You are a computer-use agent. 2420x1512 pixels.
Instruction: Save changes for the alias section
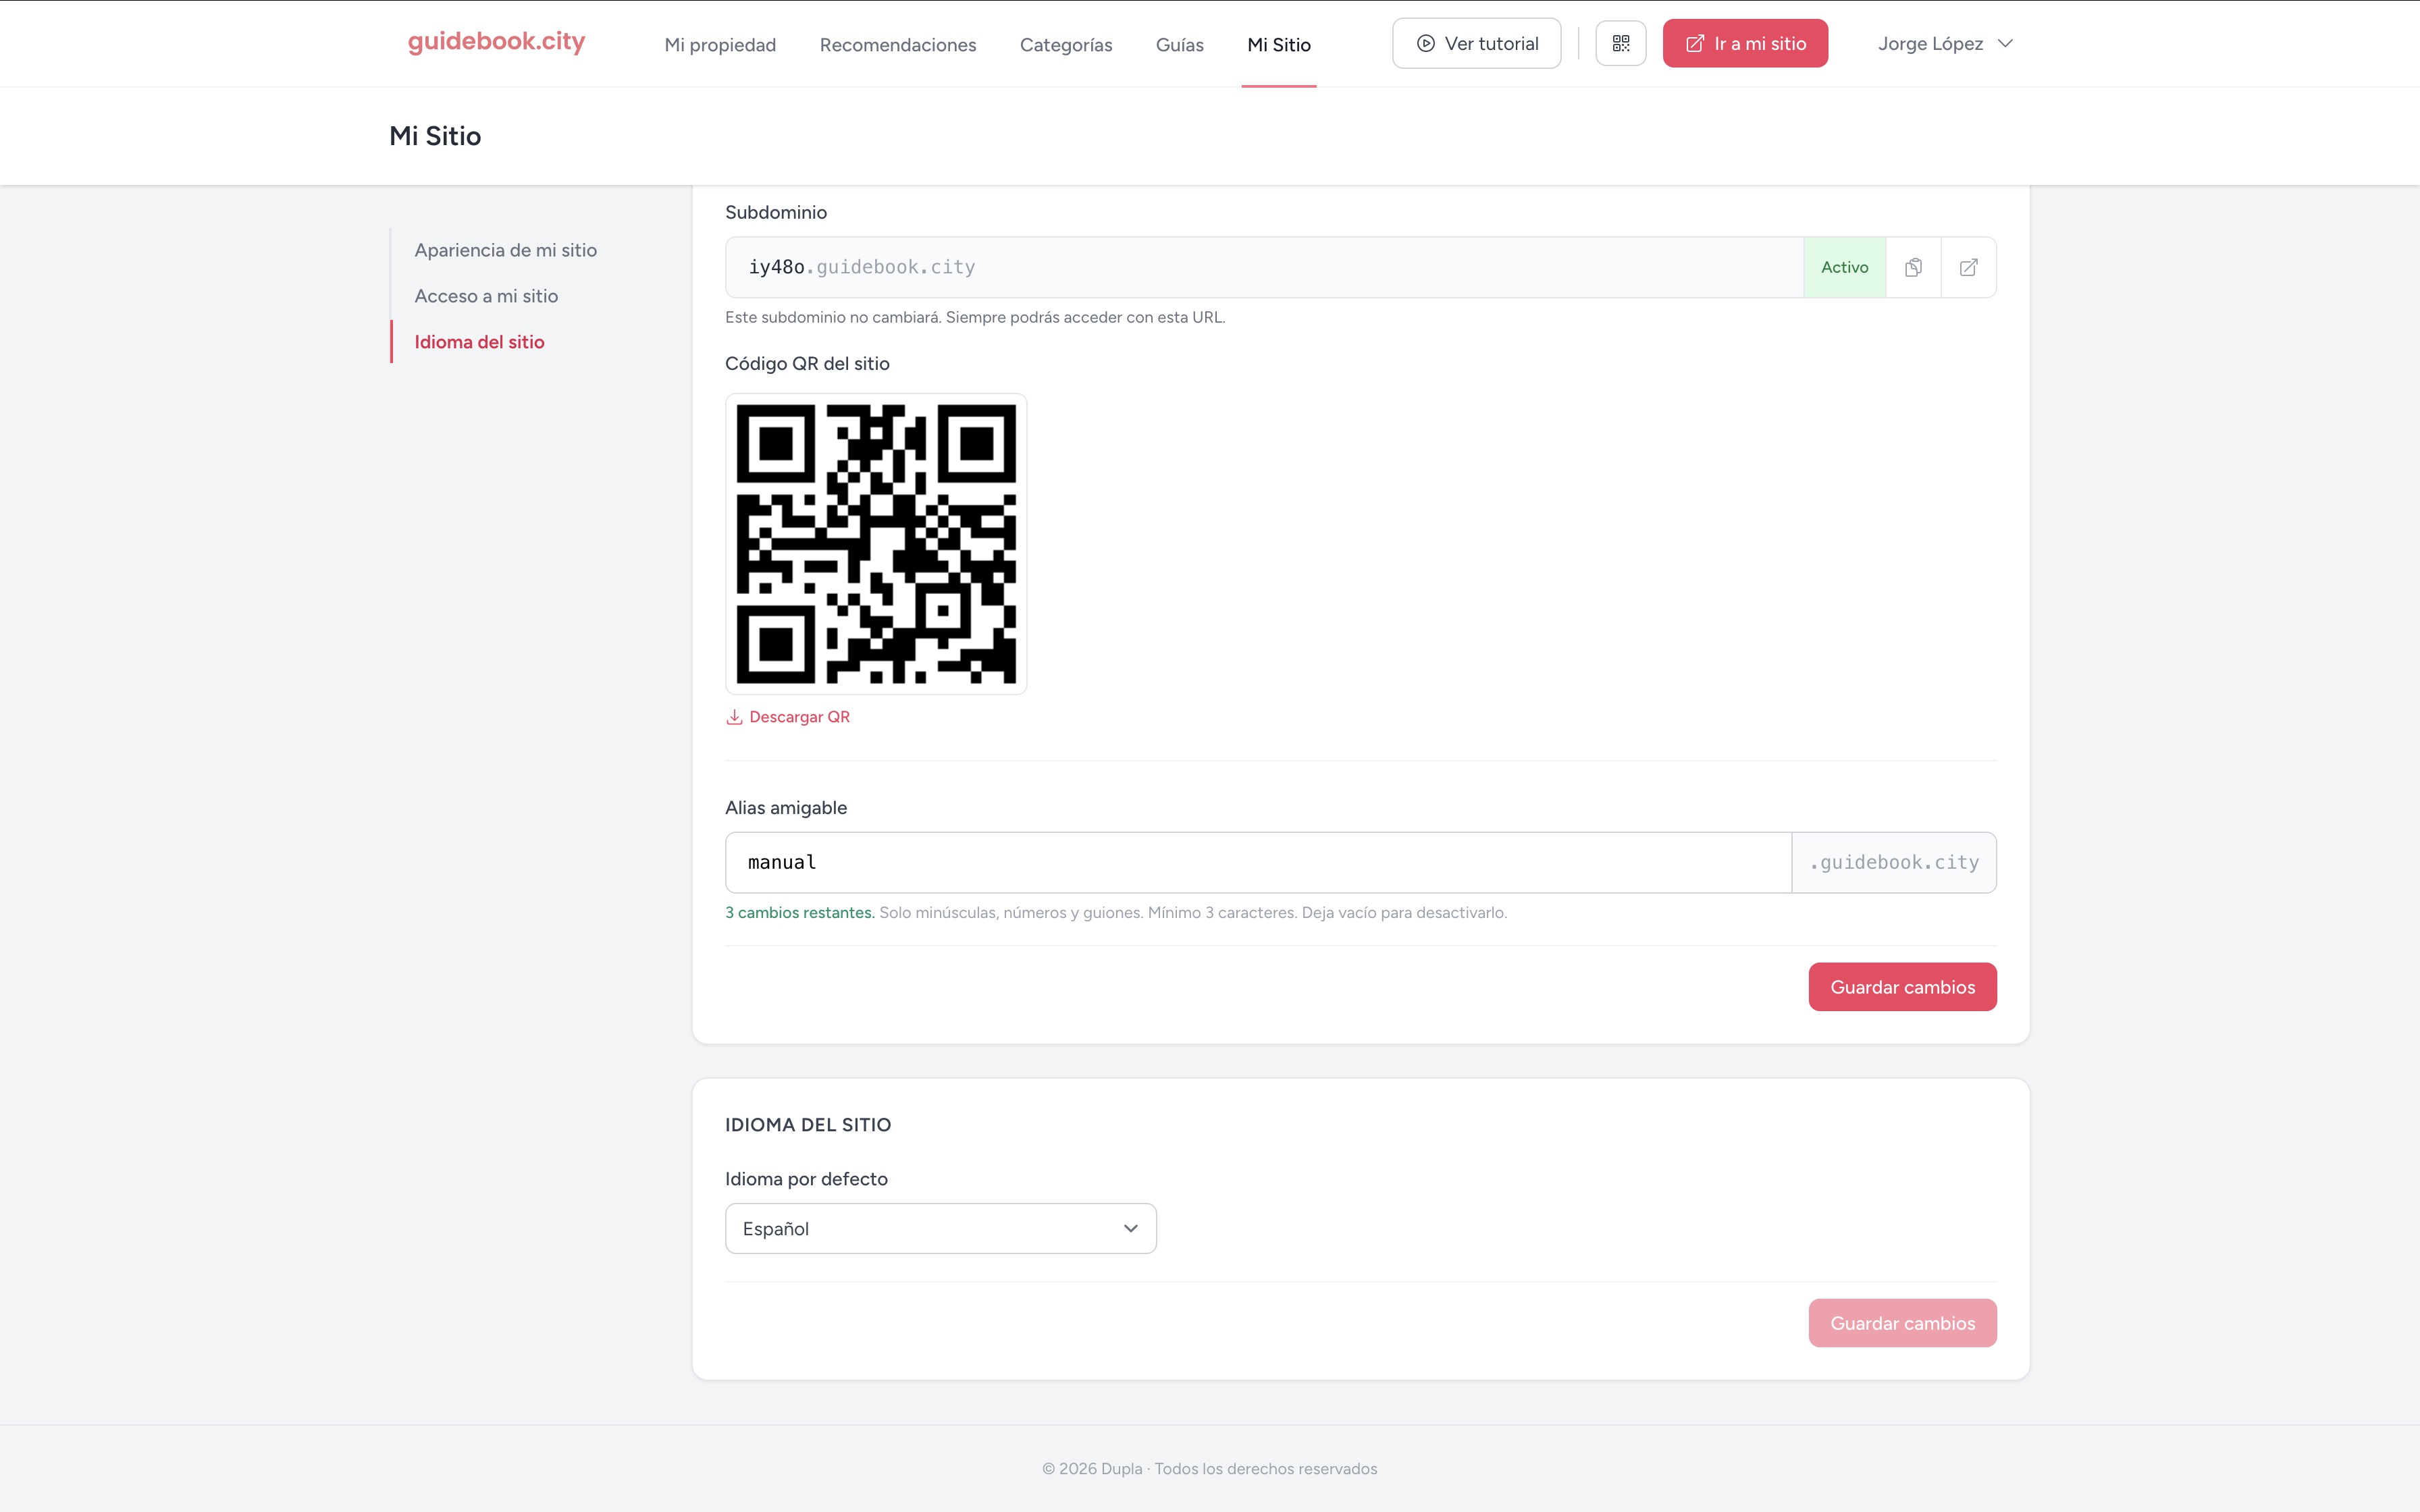point(1902,987)
